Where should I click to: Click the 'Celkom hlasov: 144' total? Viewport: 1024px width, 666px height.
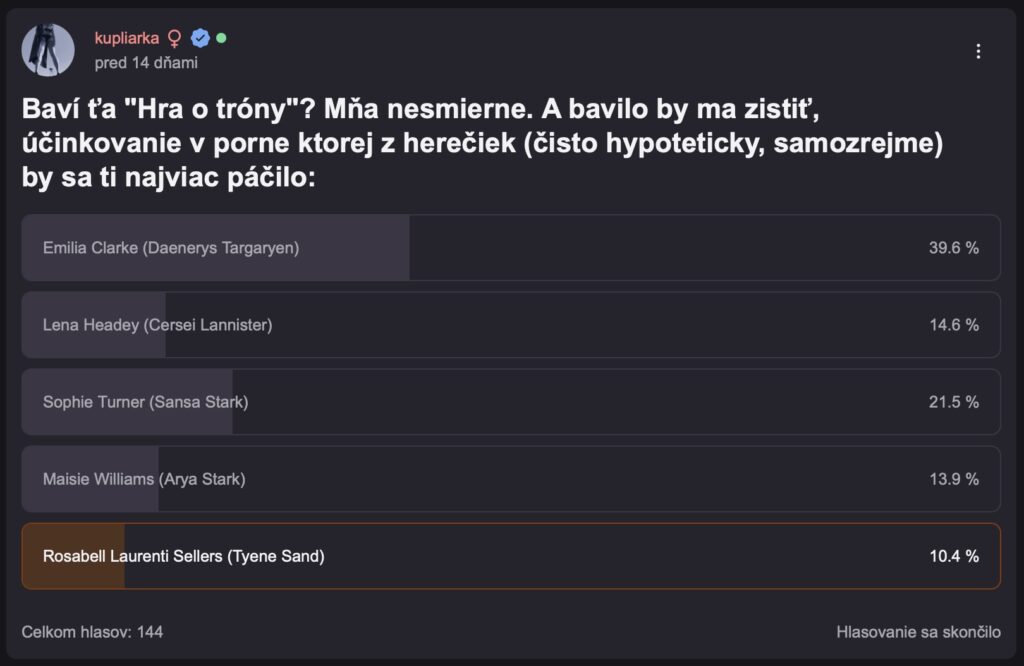pos(92,632)
